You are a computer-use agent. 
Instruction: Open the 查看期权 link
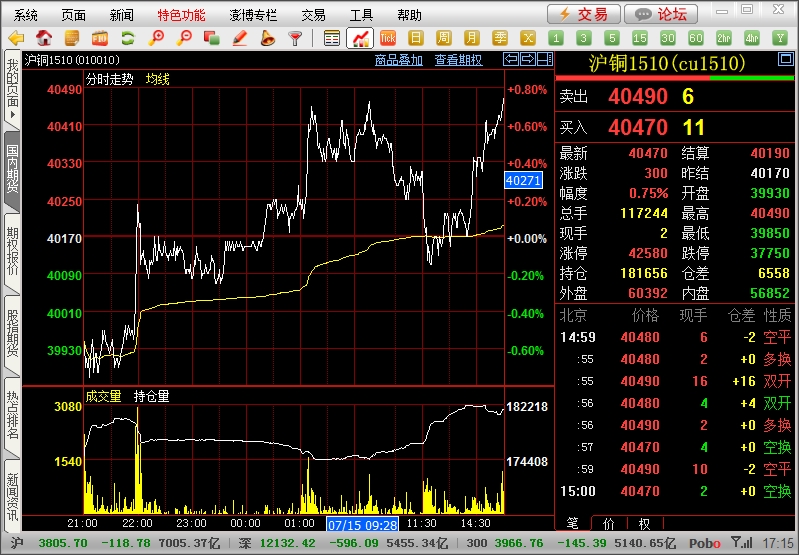(x=458, y=60)
